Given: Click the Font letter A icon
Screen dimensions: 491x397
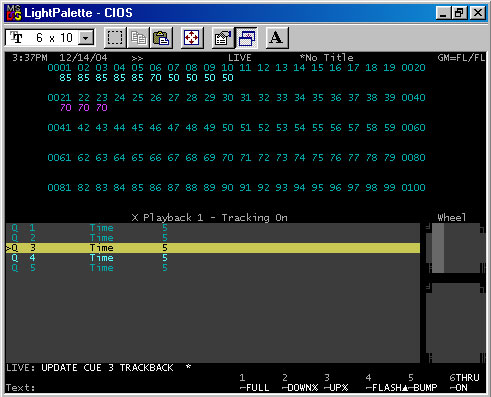Looking at the screenshot, I should click(276, 38).
